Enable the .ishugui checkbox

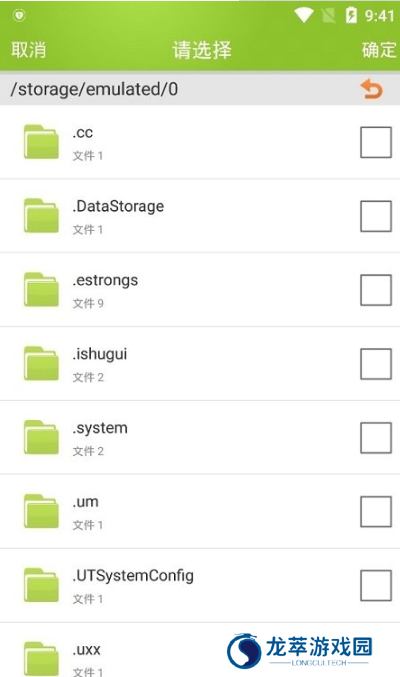pyautogui.click(x=376, y=364)
